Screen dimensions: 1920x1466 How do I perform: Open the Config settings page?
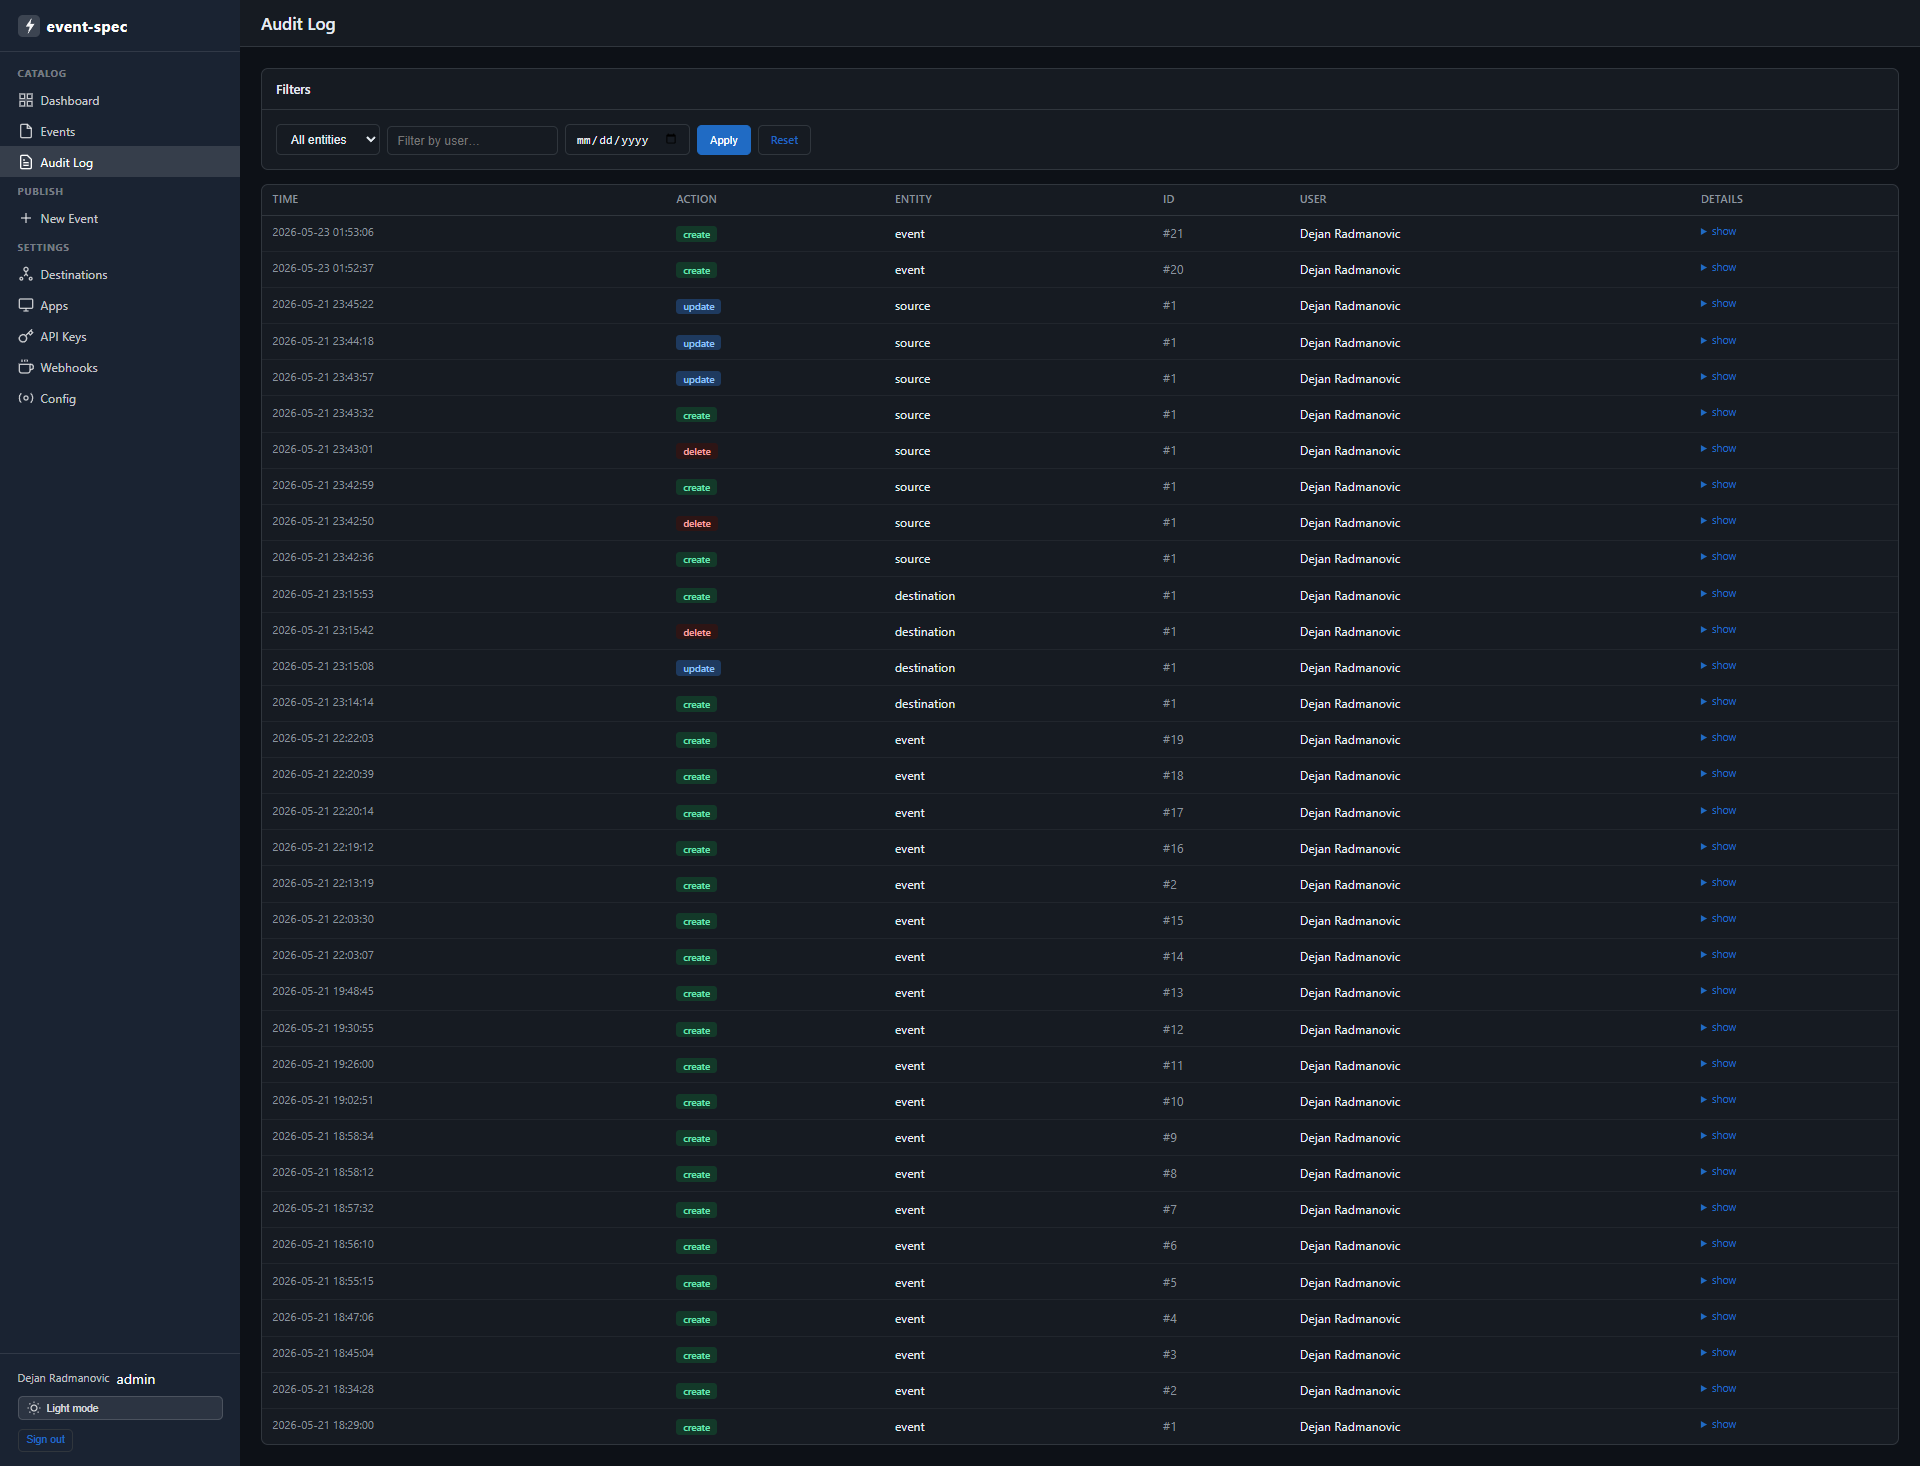120,398
